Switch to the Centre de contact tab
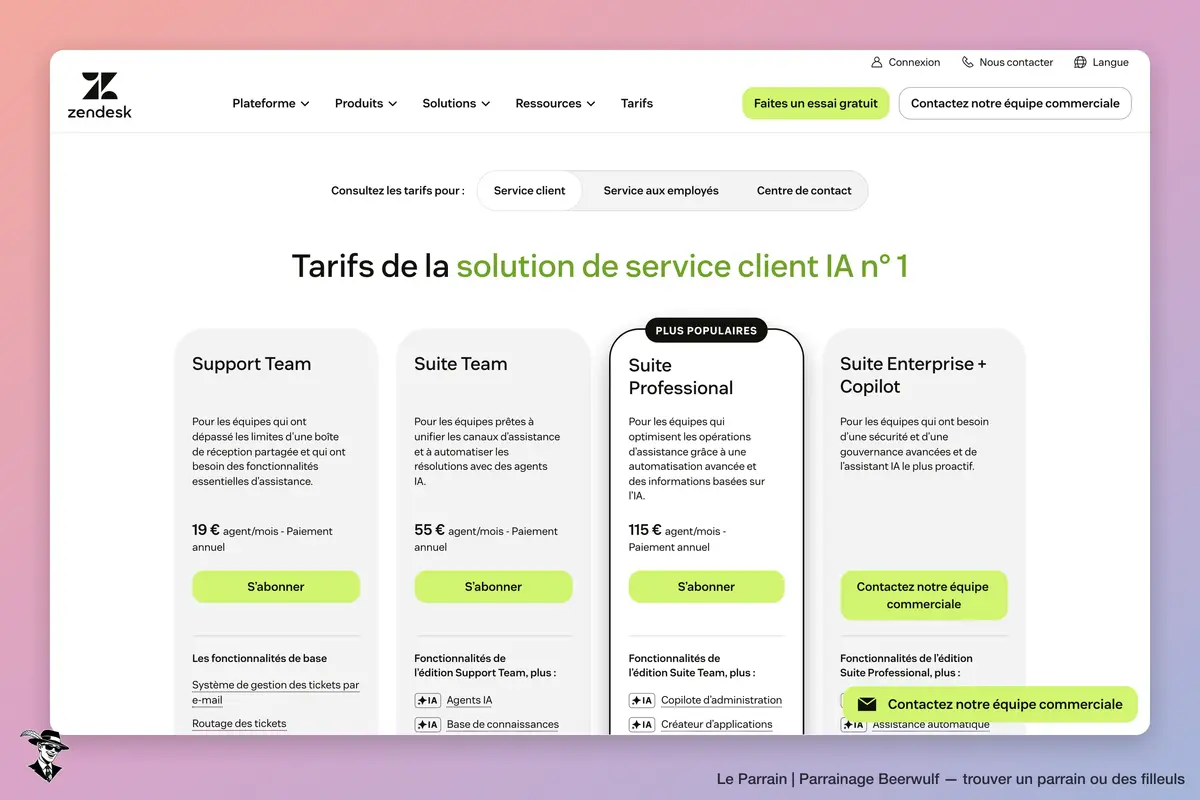This screenshot has height=800, width=1200. [x=804, y=190]
